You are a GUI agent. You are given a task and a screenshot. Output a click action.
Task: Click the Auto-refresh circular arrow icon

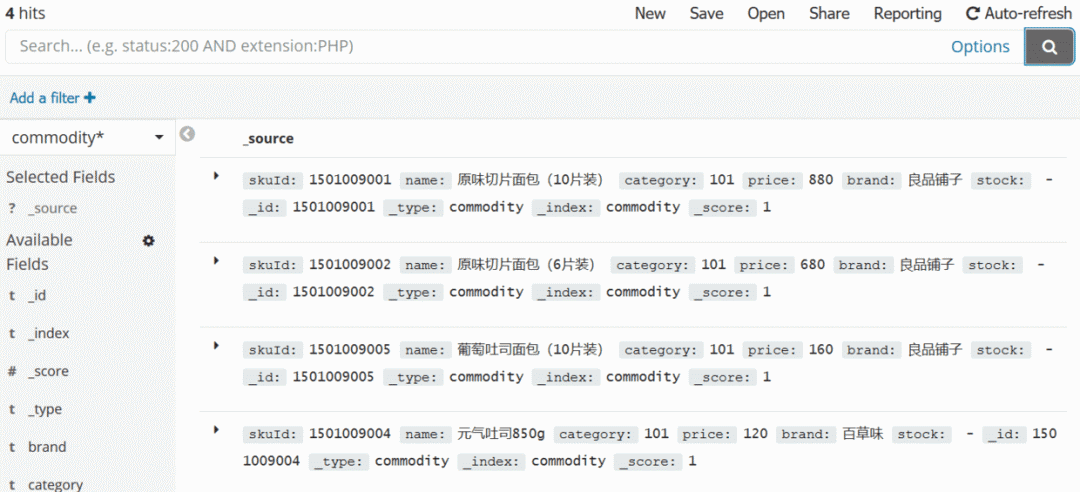tap(973, 14)
